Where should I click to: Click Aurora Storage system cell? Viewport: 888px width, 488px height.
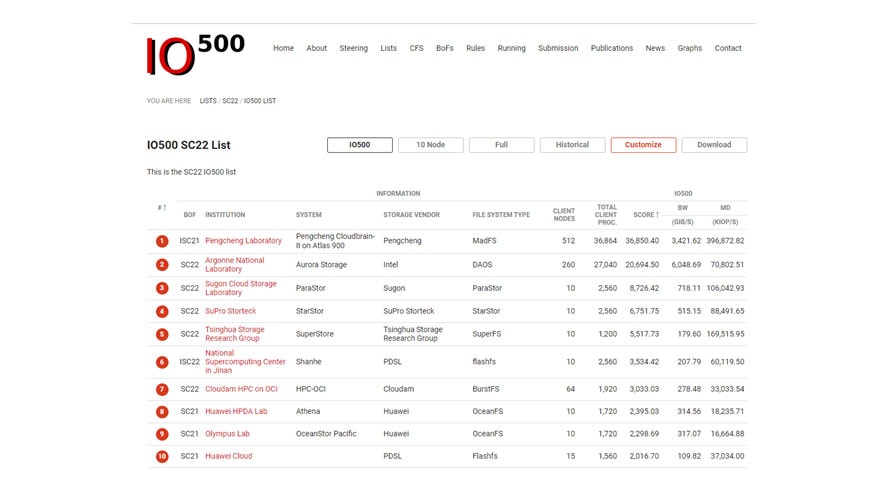[321, 264]
